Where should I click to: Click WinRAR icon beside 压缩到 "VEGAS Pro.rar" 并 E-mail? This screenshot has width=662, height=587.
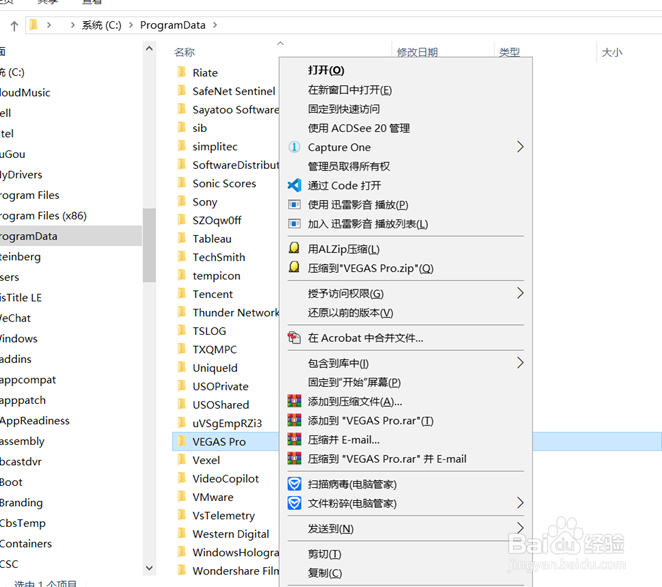click(294, 459)
